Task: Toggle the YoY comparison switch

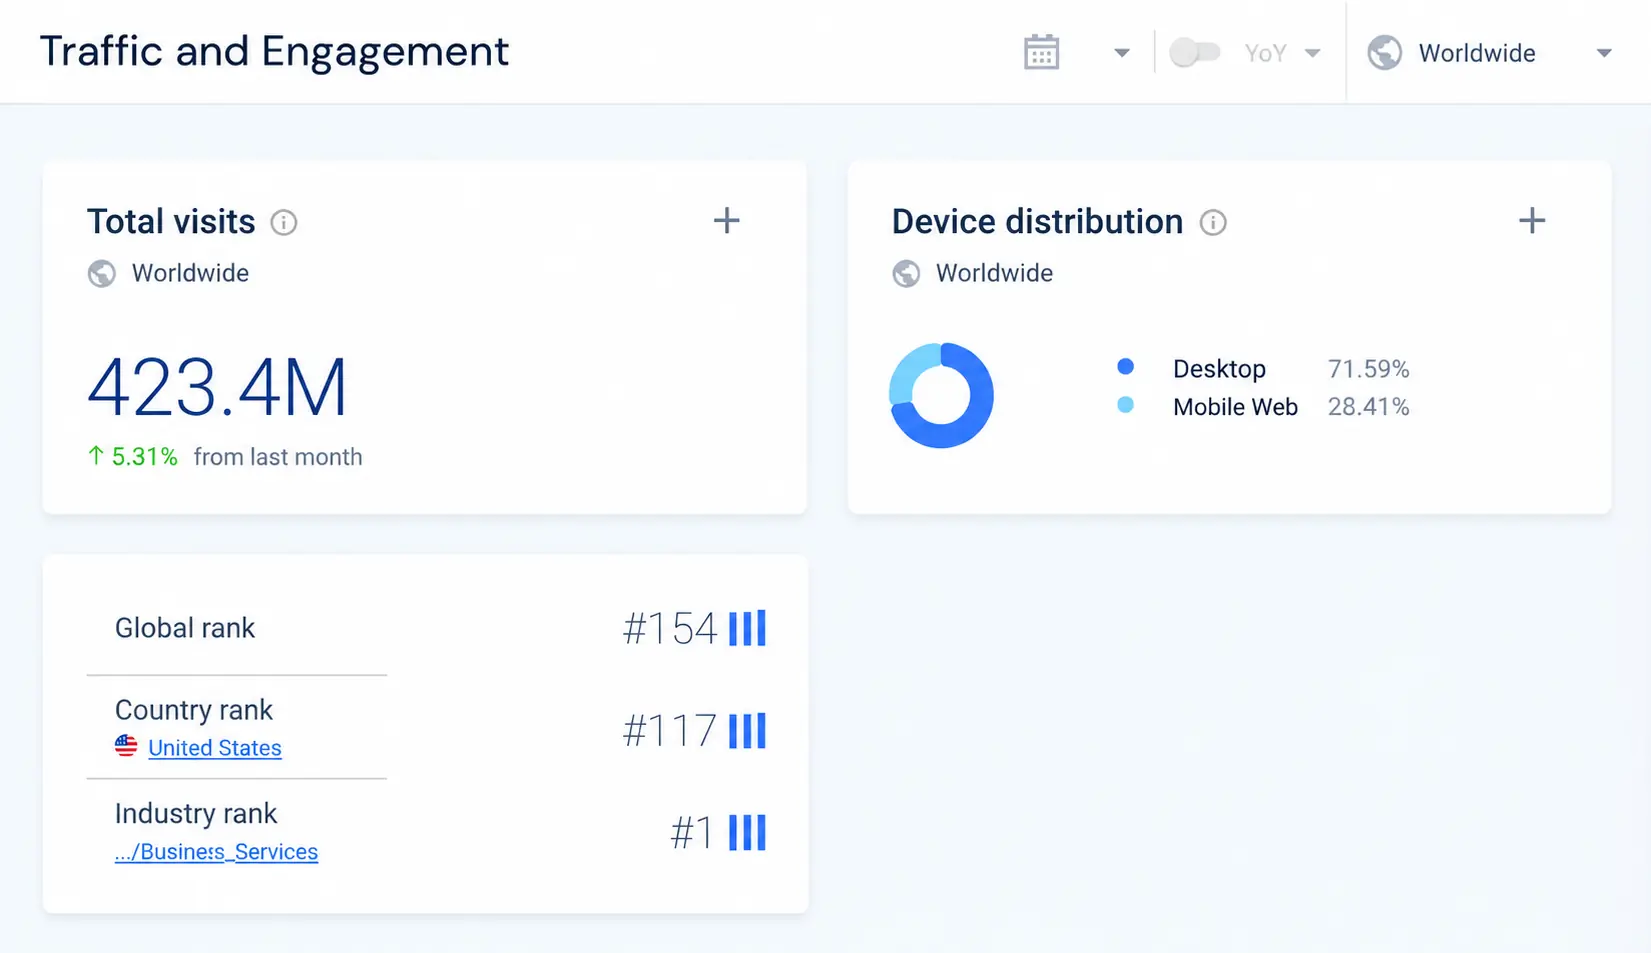Action: (x=1194, y=52)
